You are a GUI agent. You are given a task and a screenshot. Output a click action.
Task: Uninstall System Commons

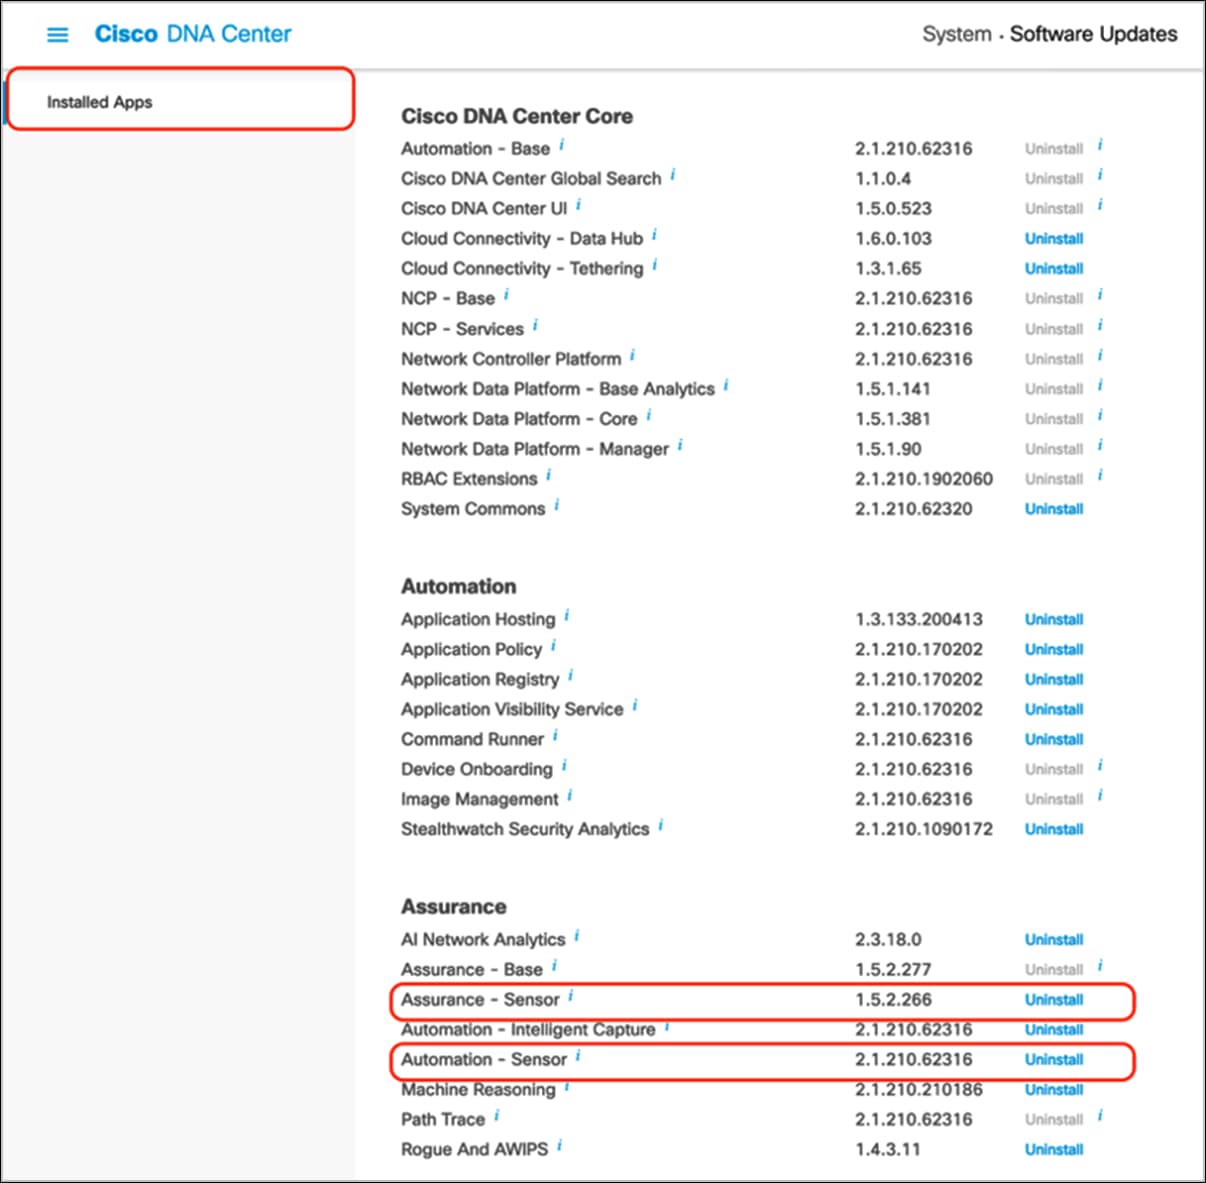coord(1054,509)
